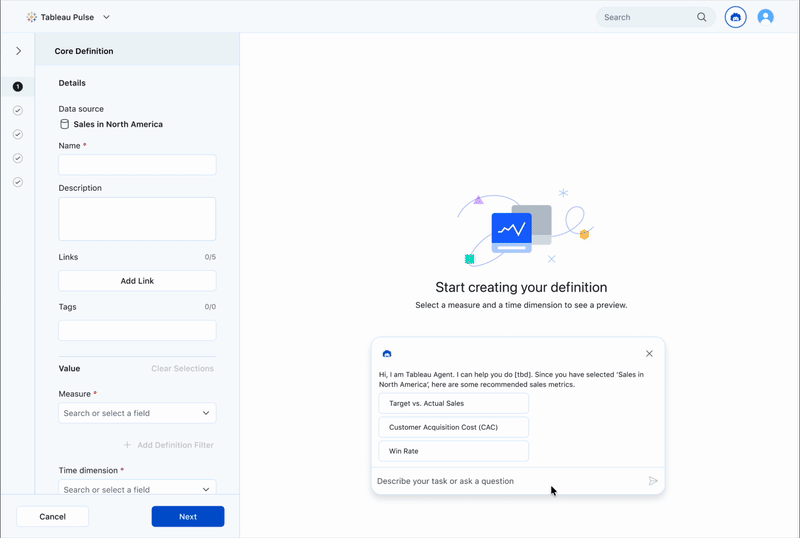This screenshot has width=800, height=538.
Task: Select the third step checkmark circle
Action: [x=18, y=134]
